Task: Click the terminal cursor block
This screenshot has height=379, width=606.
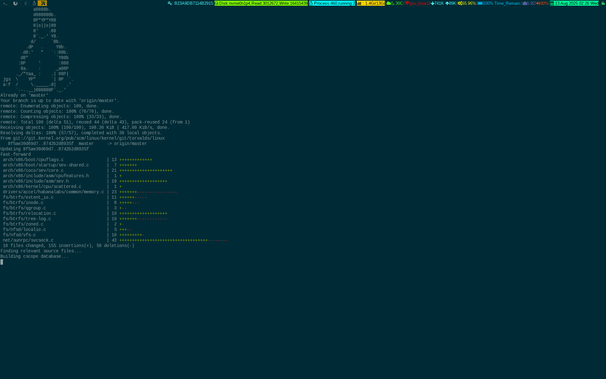Action: [x=2, y=262]
